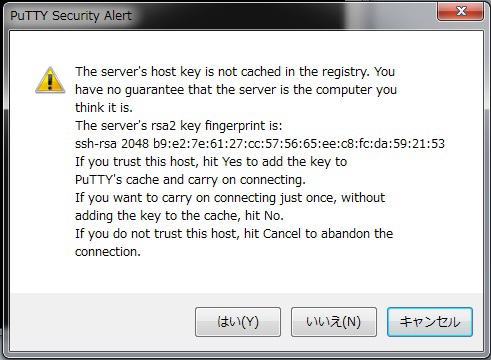Click the yellow warning triangle icon
Viewport: 491px width, 360px height.
[50, 80]
